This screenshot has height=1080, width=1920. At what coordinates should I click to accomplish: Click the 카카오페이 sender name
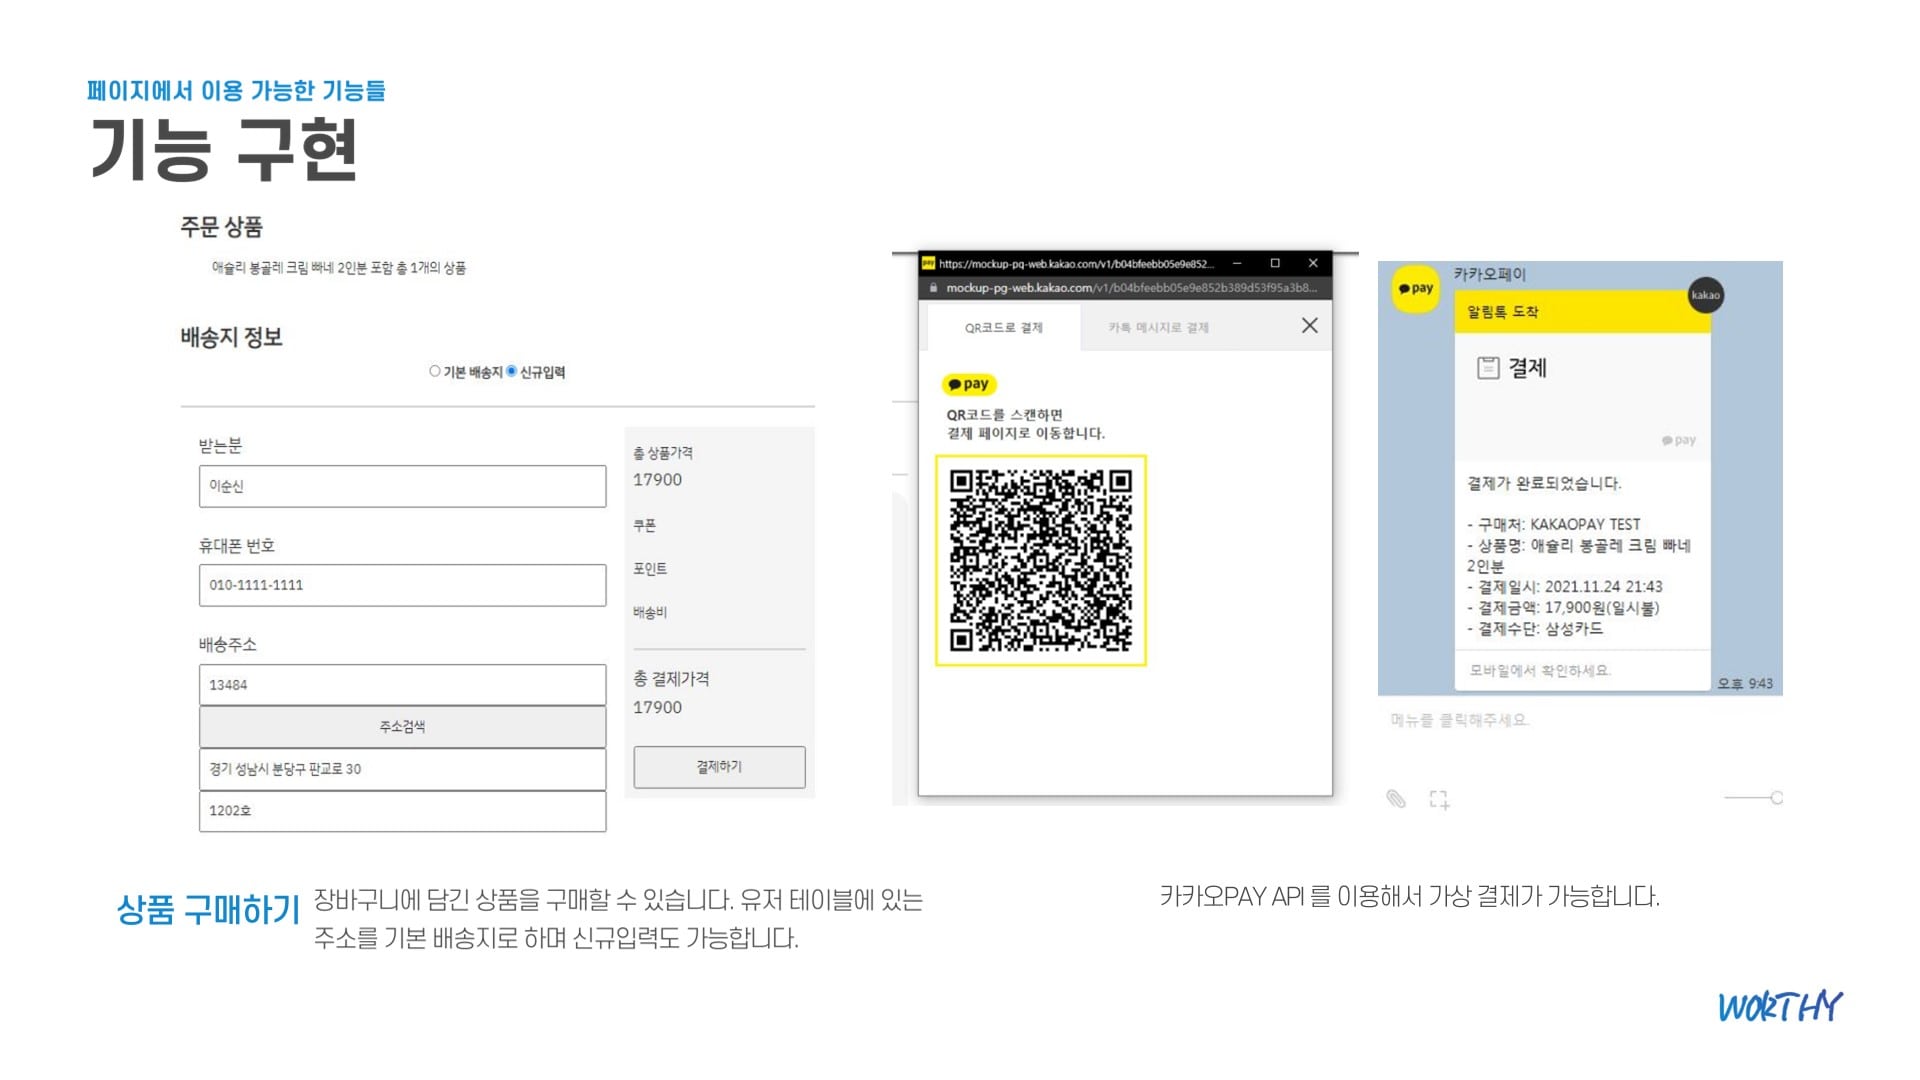click(x=1490, y=274)
